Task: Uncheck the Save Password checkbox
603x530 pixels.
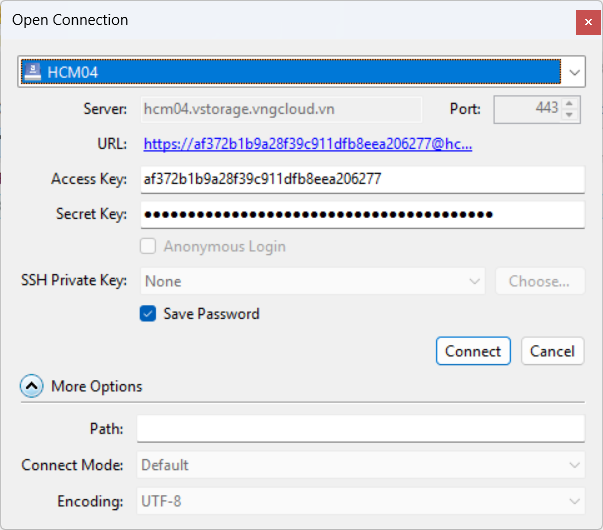Action: 149,314
